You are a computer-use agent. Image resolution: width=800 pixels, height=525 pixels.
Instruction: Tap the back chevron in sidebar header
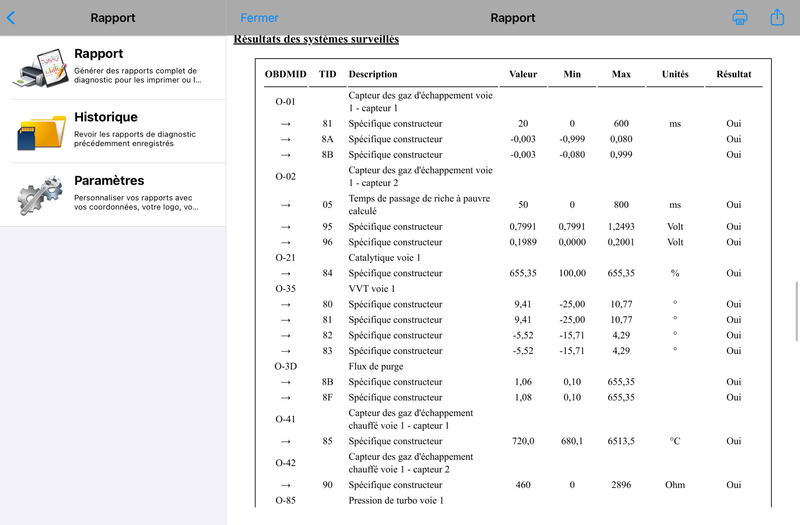pyautogui.click(x=11, y=18)
